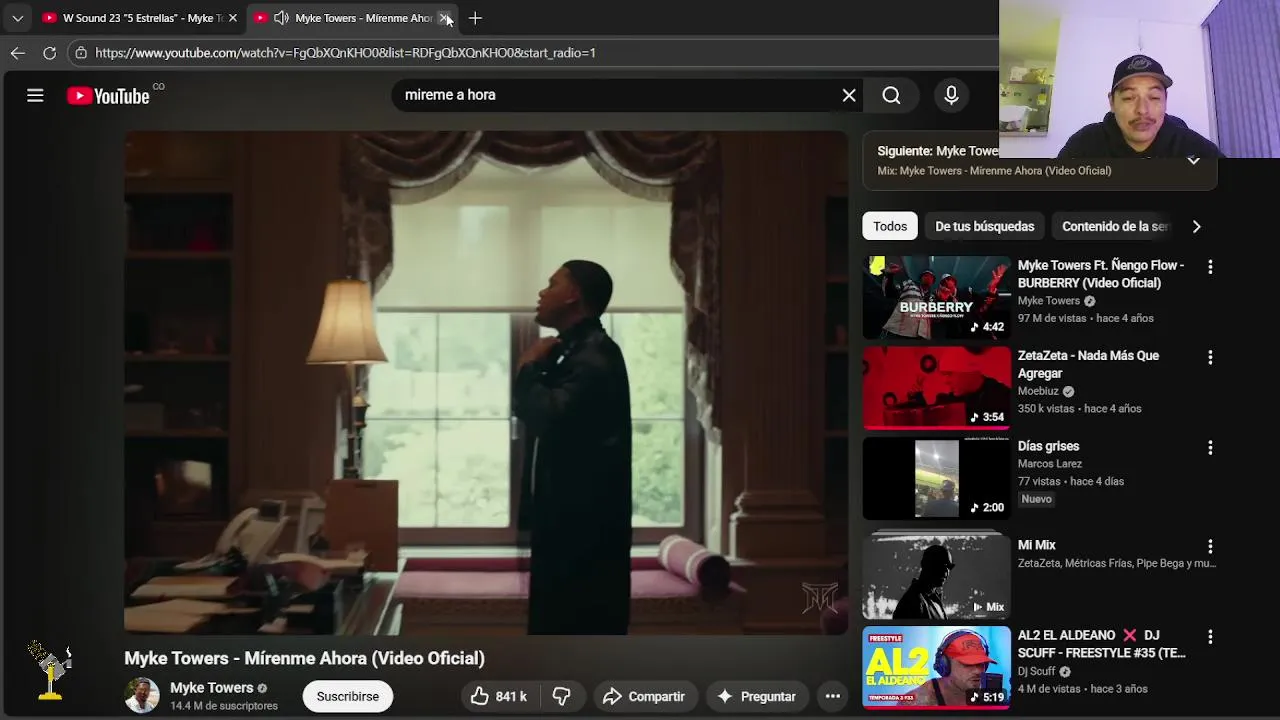Click Mi Mix title text
This screenshot has width=1280, height=720.
1036,545
